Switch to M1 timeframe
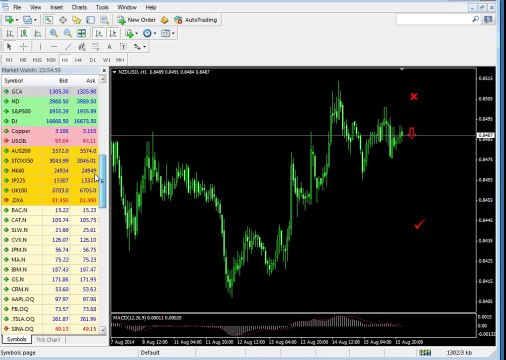 pyautogui.click(x=9, y=60)
